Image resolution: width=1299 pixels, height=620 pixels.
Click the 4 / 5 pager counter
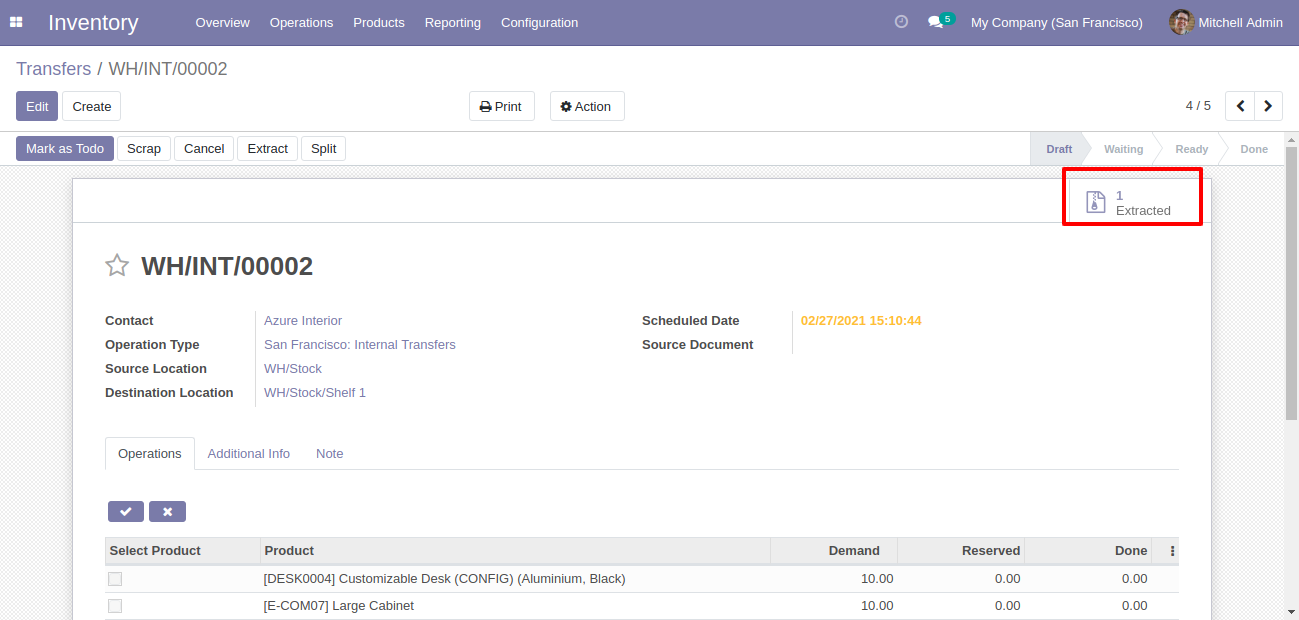pos(1198,106)
